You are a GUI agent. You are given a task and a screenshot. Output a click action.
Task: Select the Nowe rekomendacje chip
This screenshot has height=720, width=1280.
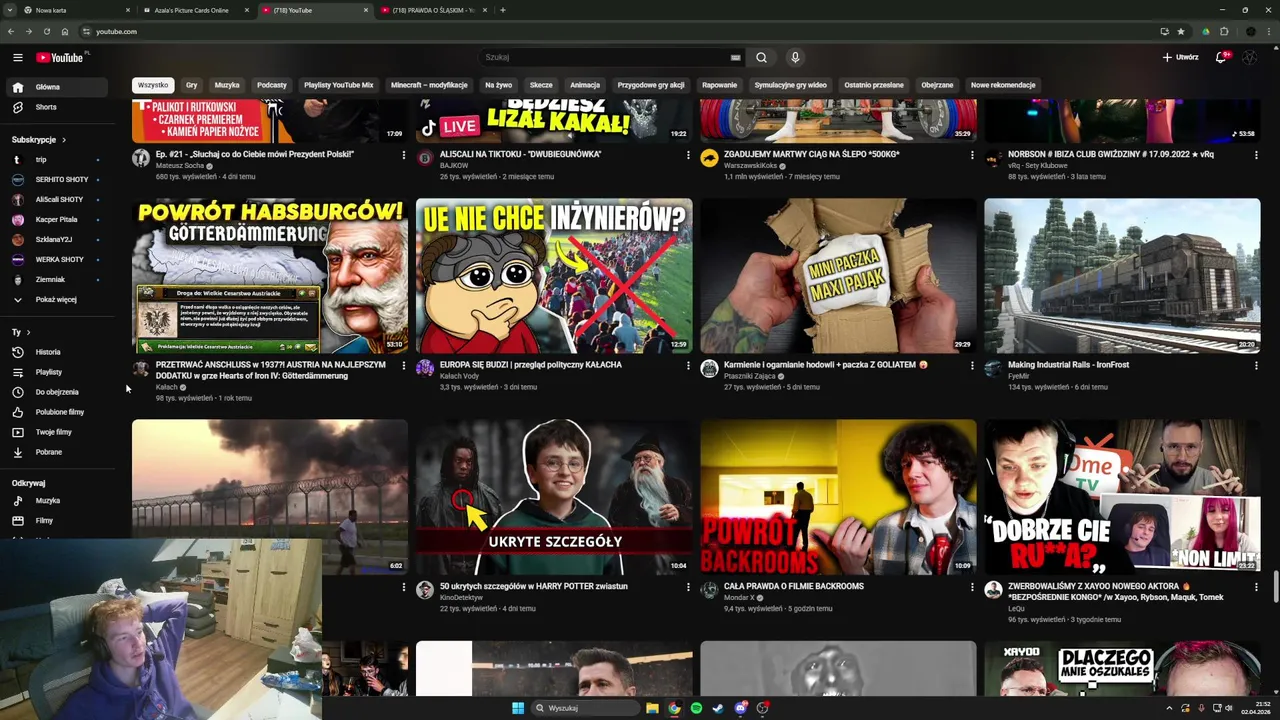pyautogui.click(x=1003, y=85)
